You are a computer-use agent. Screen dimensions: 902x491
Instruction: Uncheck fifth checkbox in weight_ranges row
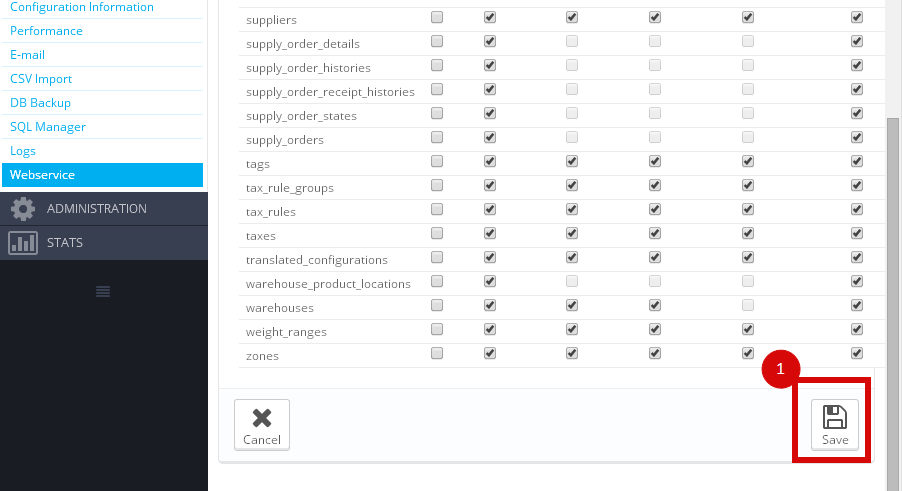748,329
